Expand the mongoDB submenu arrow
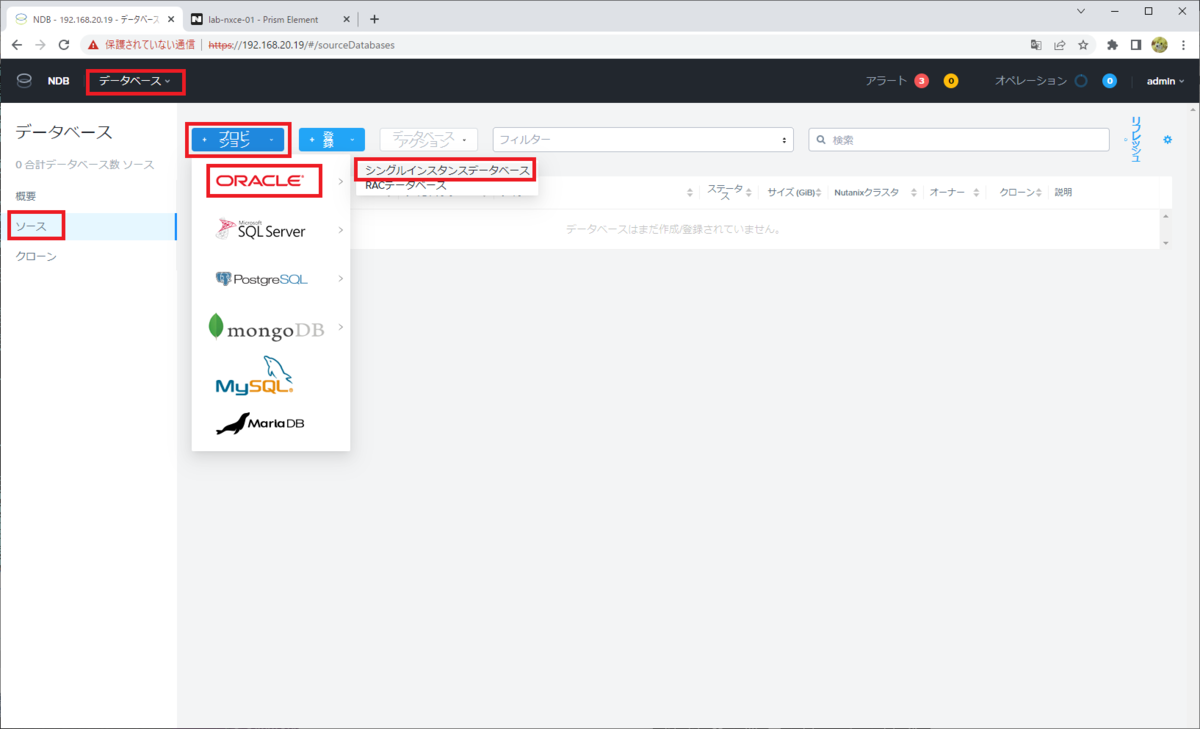The image size is (1200, 729). pyautogui.click(x=341, y=327)
